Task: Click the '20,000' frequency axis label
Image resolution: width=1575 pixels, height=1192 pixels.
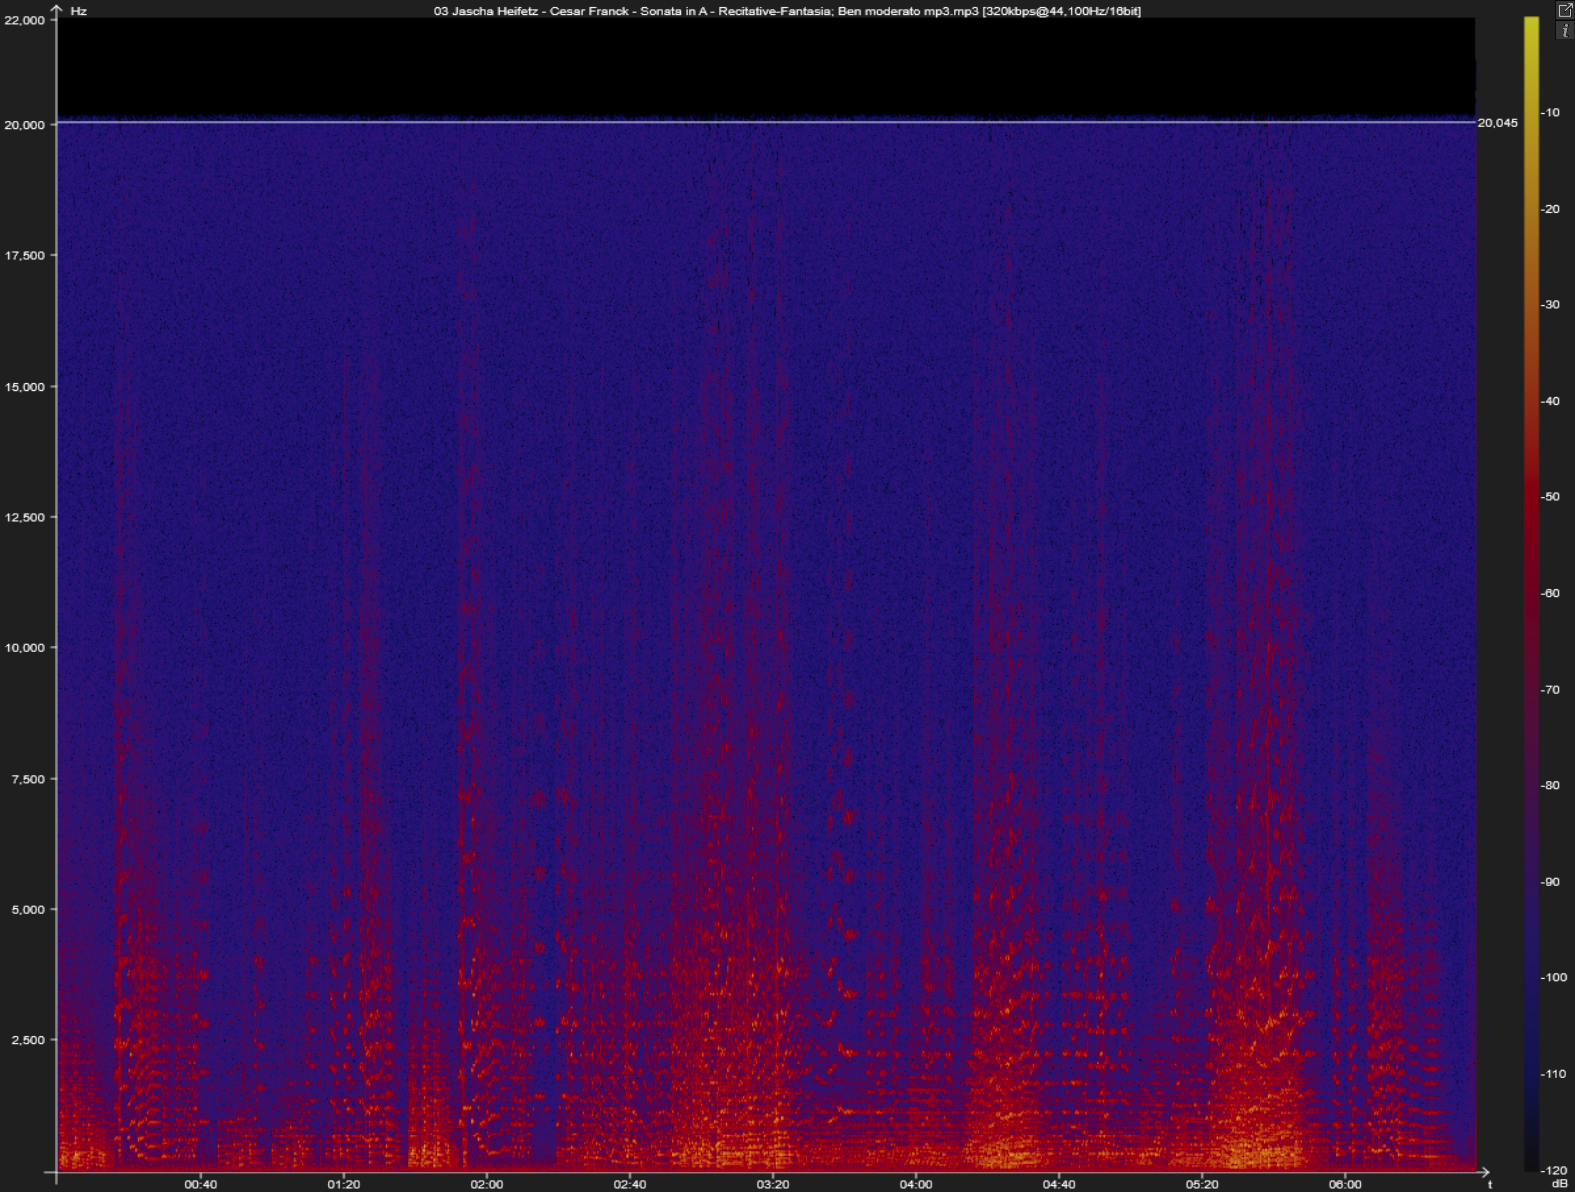Action: tap(25, 125)
